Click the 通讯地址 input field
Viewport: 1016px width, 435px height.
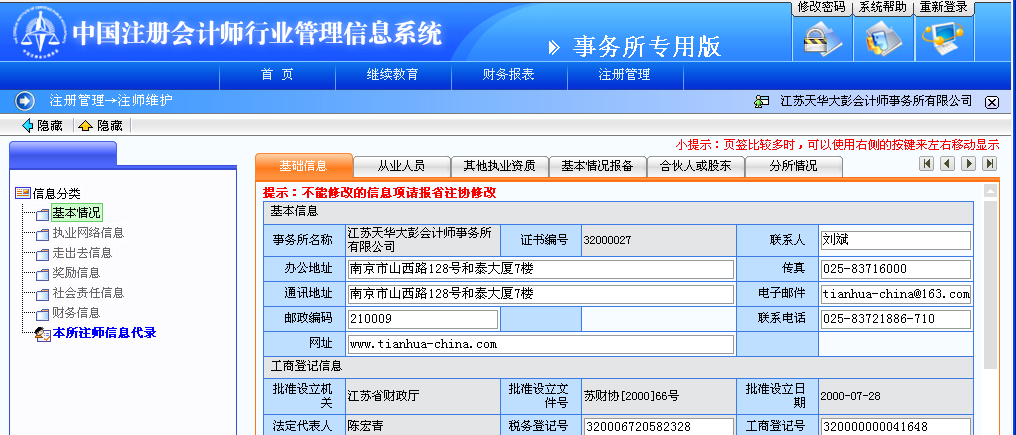pos(540,294)
